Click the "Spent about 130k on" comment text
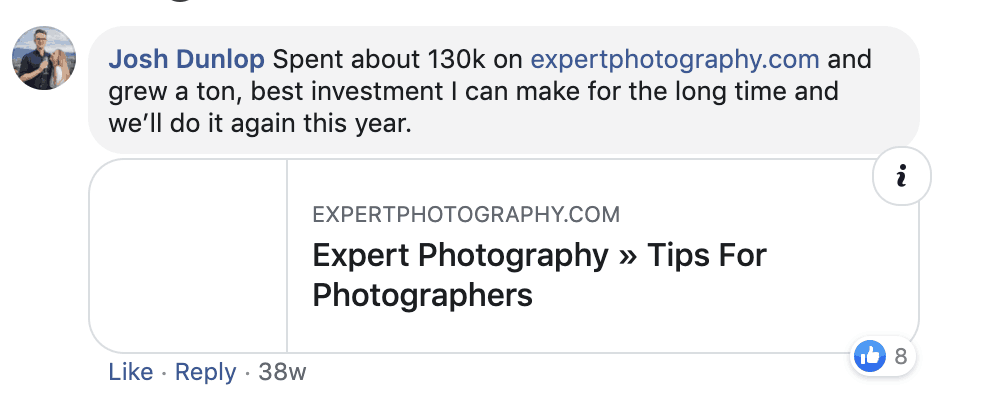986x400 pixels. click(398, 59)
